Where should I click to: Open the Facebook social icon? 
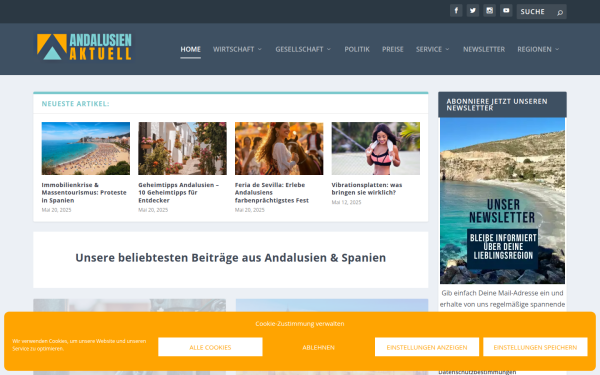456,11
